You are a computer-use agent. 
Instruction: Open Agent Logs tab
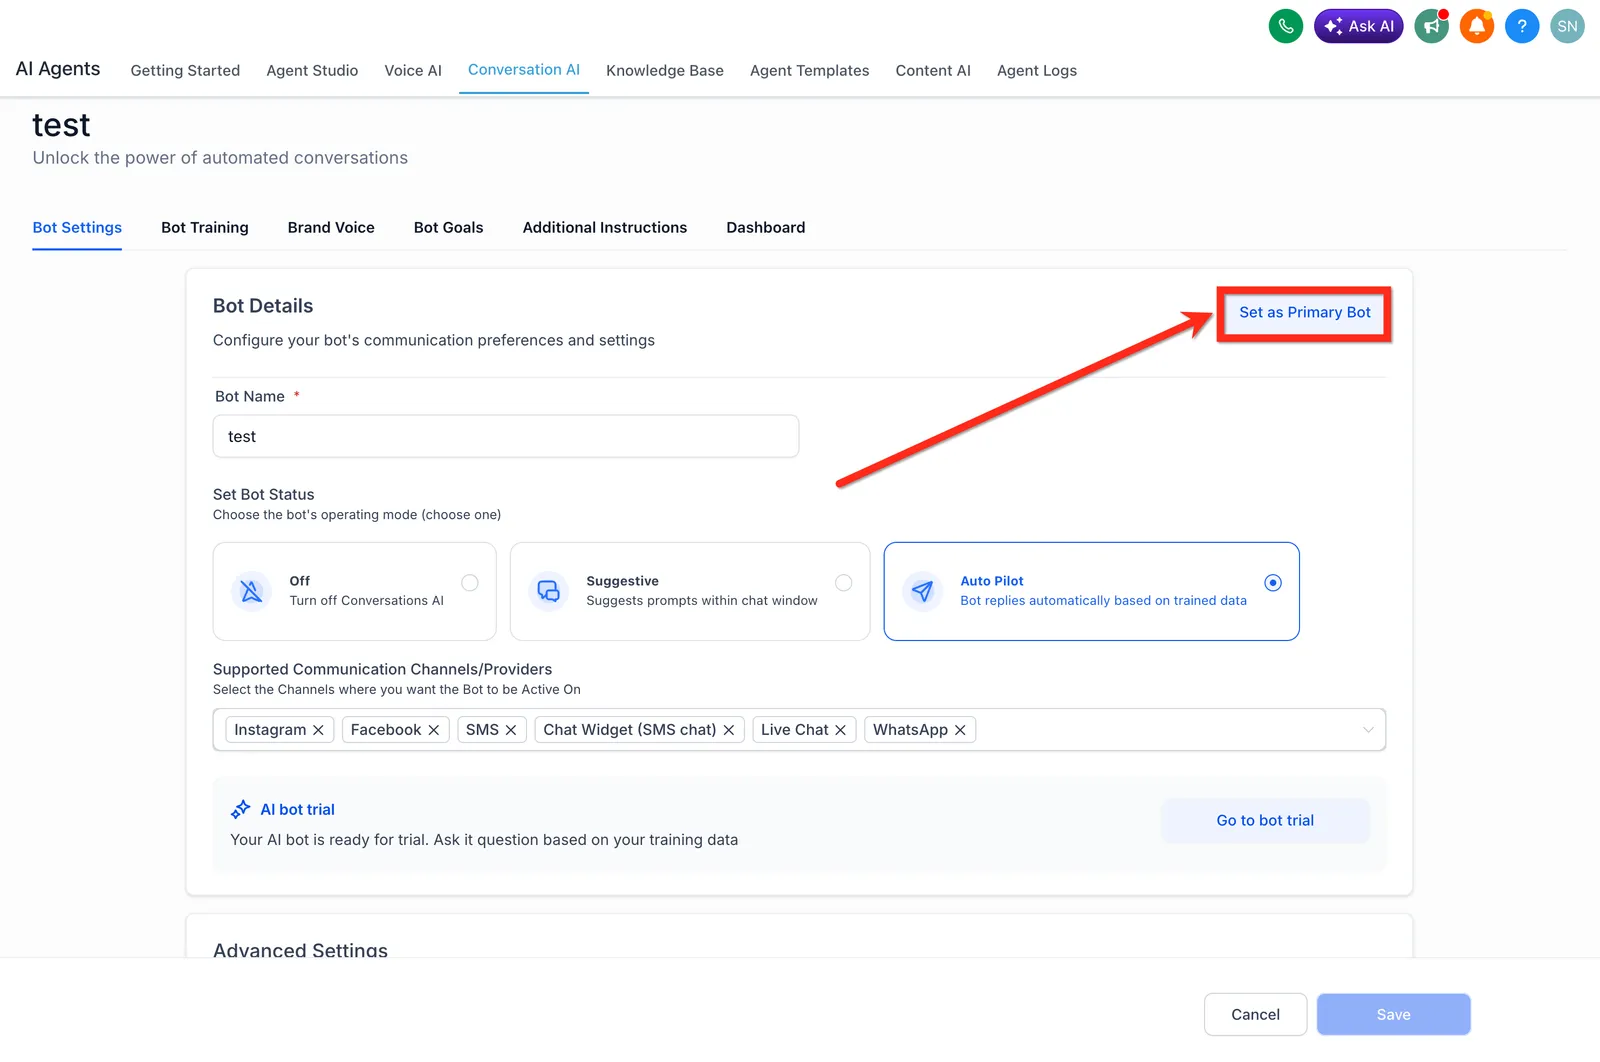1037,70
